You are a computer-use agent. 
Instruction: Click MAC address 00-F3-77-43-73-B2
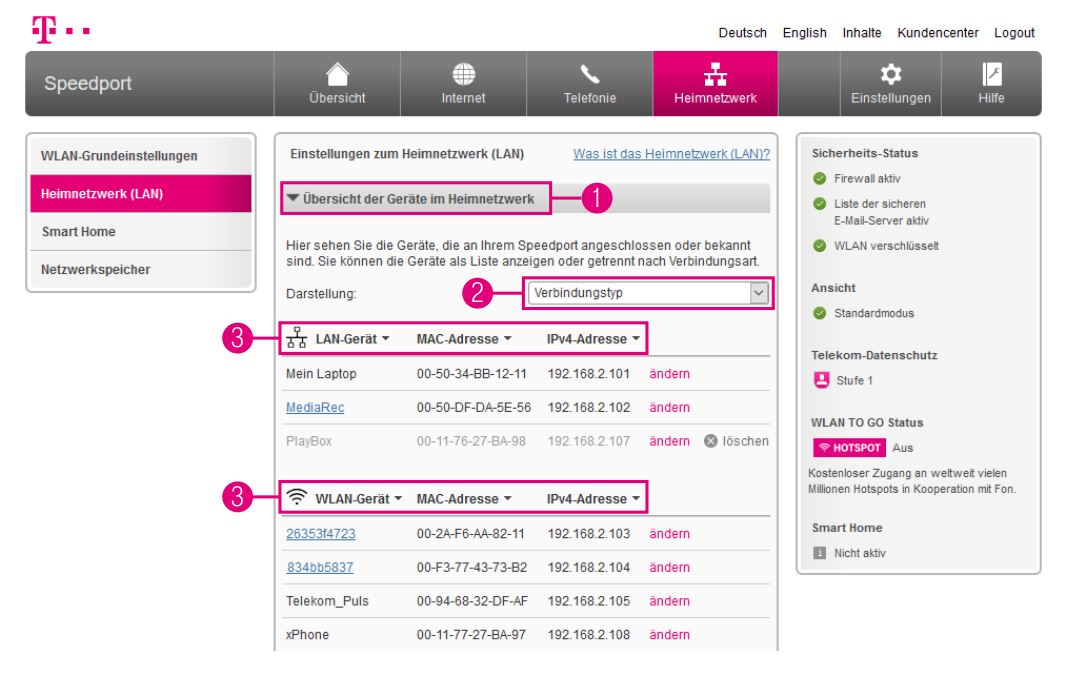pos(472,567)
